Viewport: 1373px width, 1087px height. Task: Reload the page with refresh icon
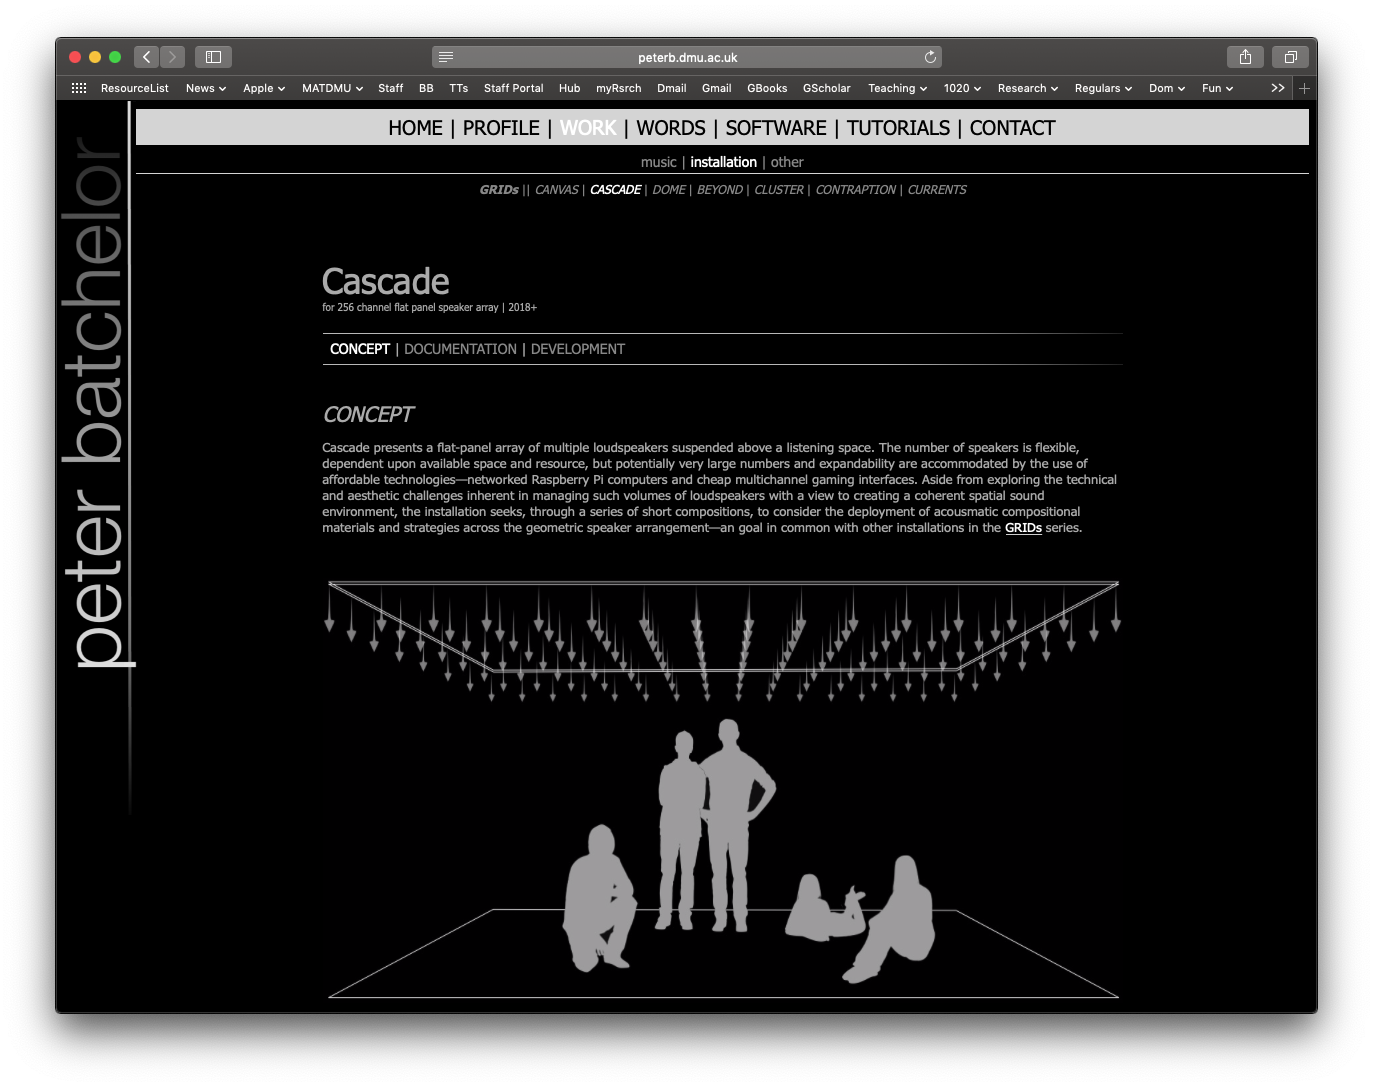click(930, 57)
